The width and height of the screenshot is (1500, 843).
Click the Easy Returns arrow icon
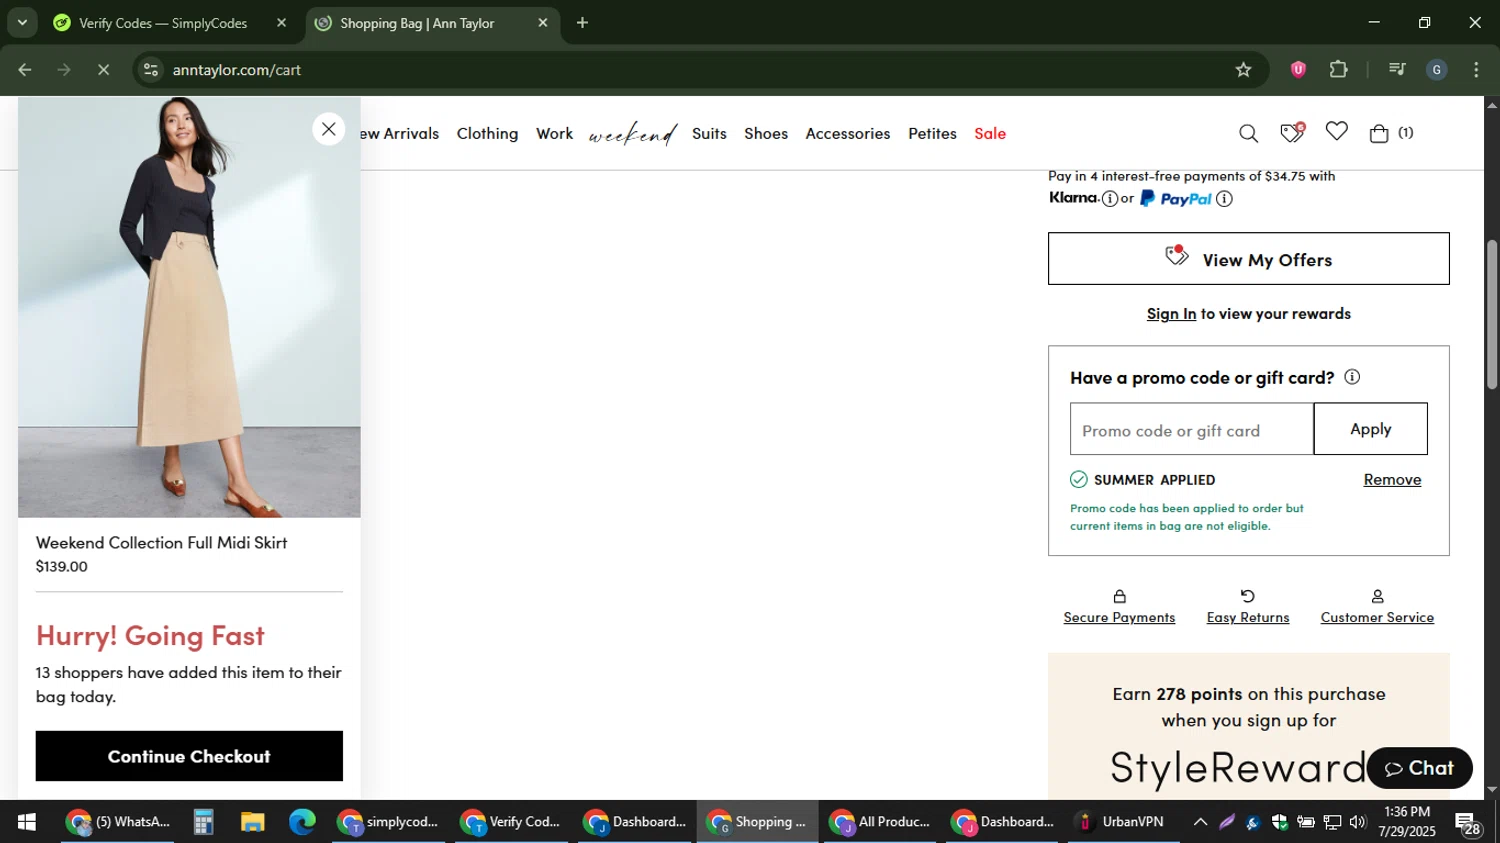click(x=1247, y=596)
